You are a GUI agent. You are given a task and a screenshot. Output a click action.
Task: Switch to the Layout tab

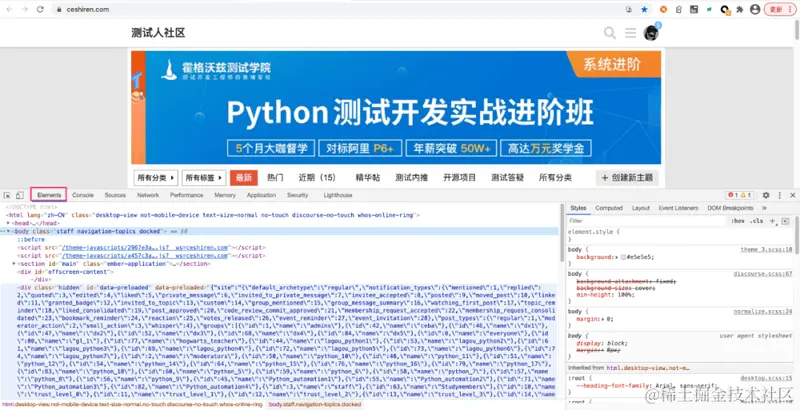(x=641, y=208)
